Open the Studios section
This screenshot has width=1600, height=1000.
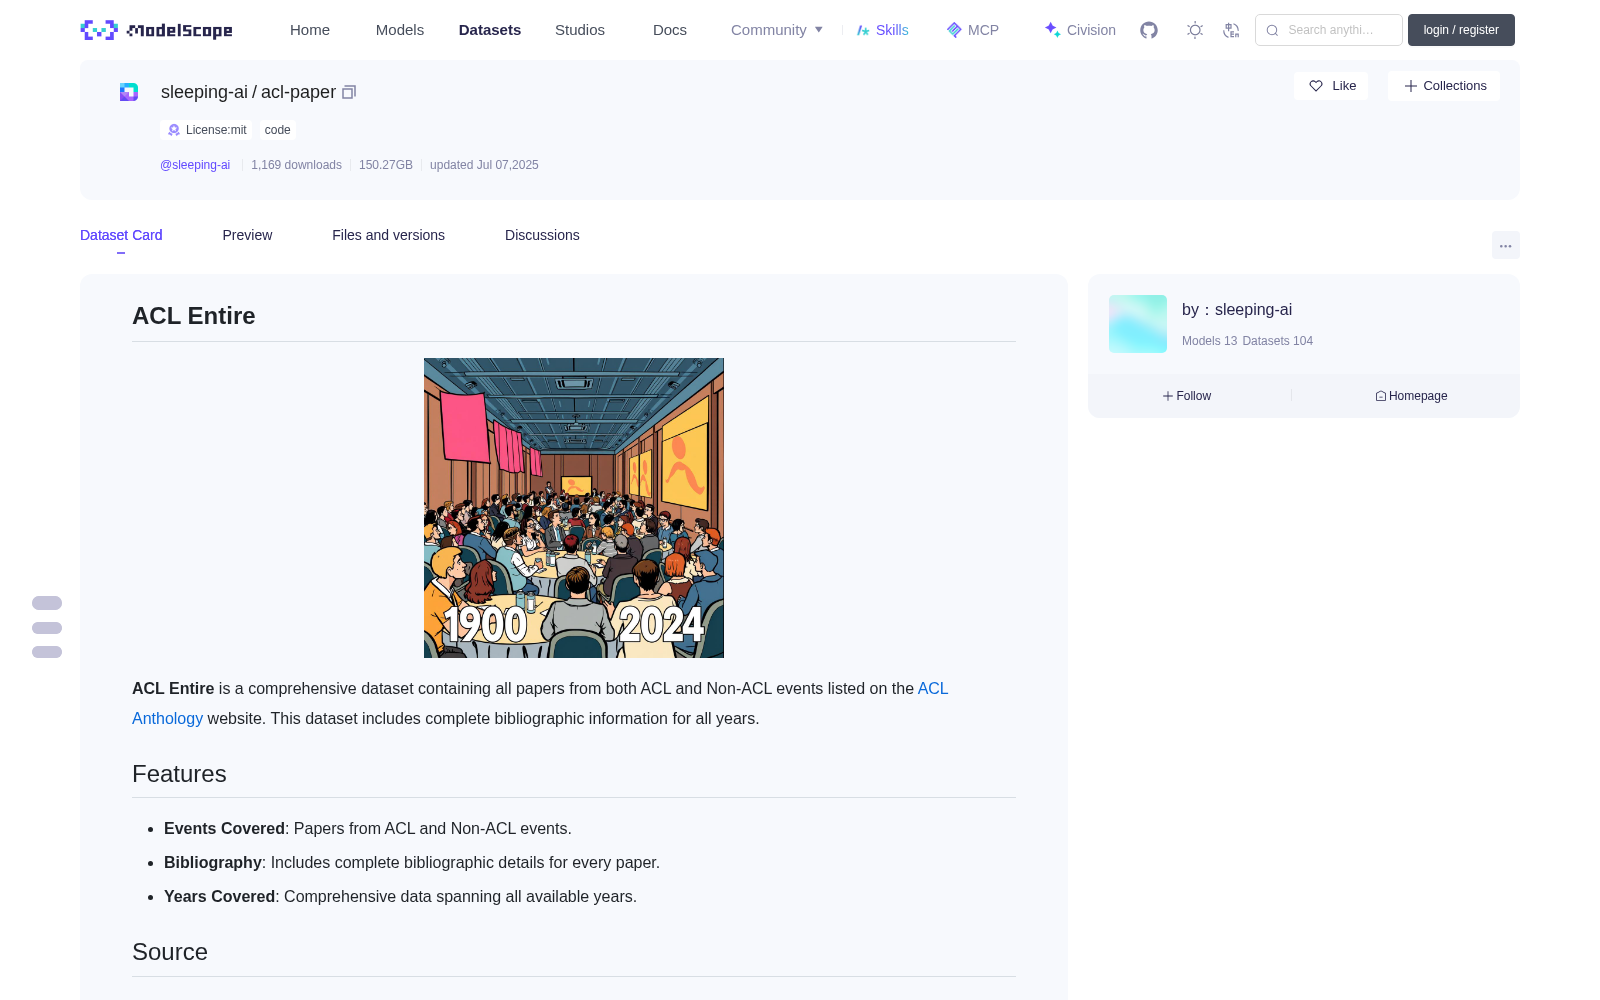(x=580, y=30)
